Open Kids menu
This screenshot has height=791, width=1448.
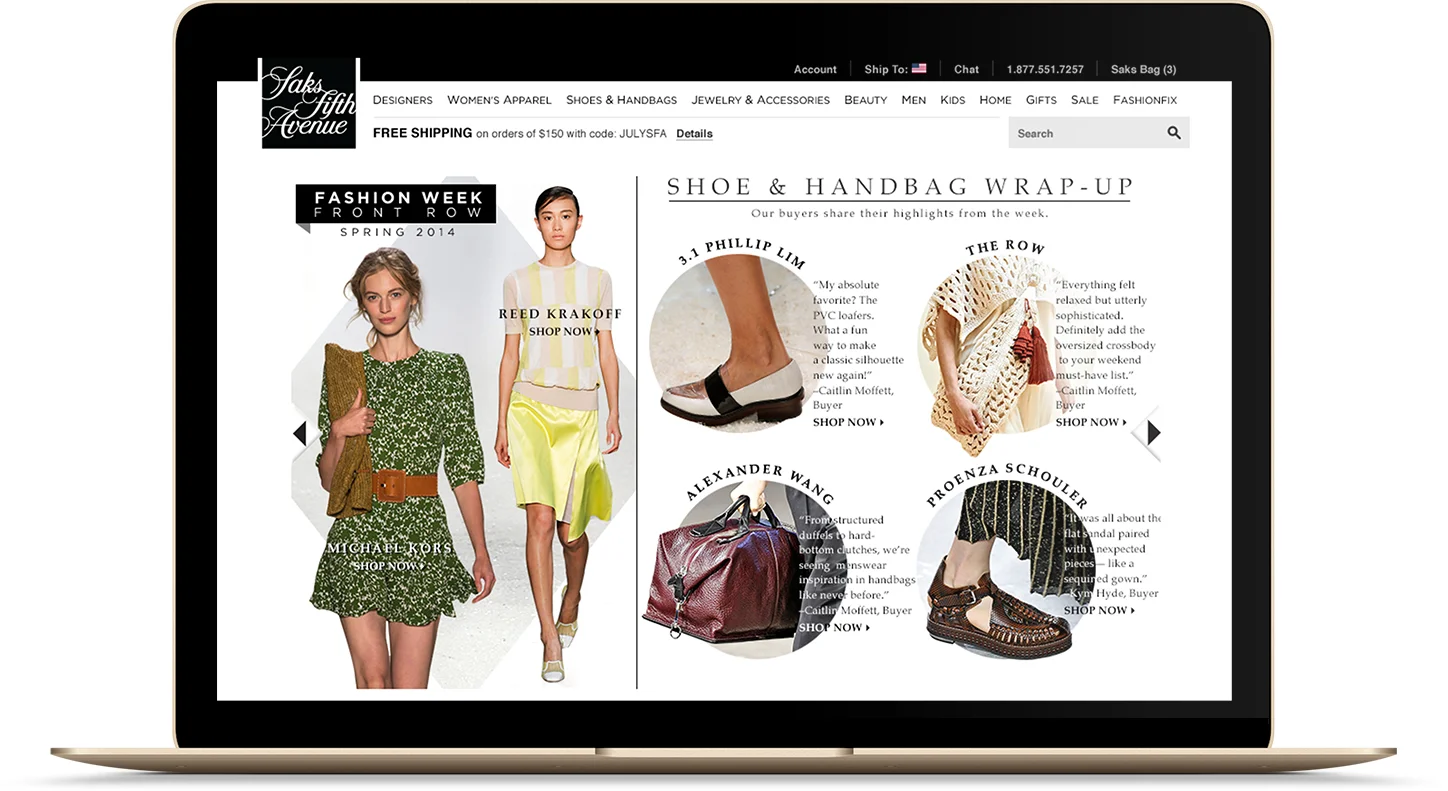(952, 100)
